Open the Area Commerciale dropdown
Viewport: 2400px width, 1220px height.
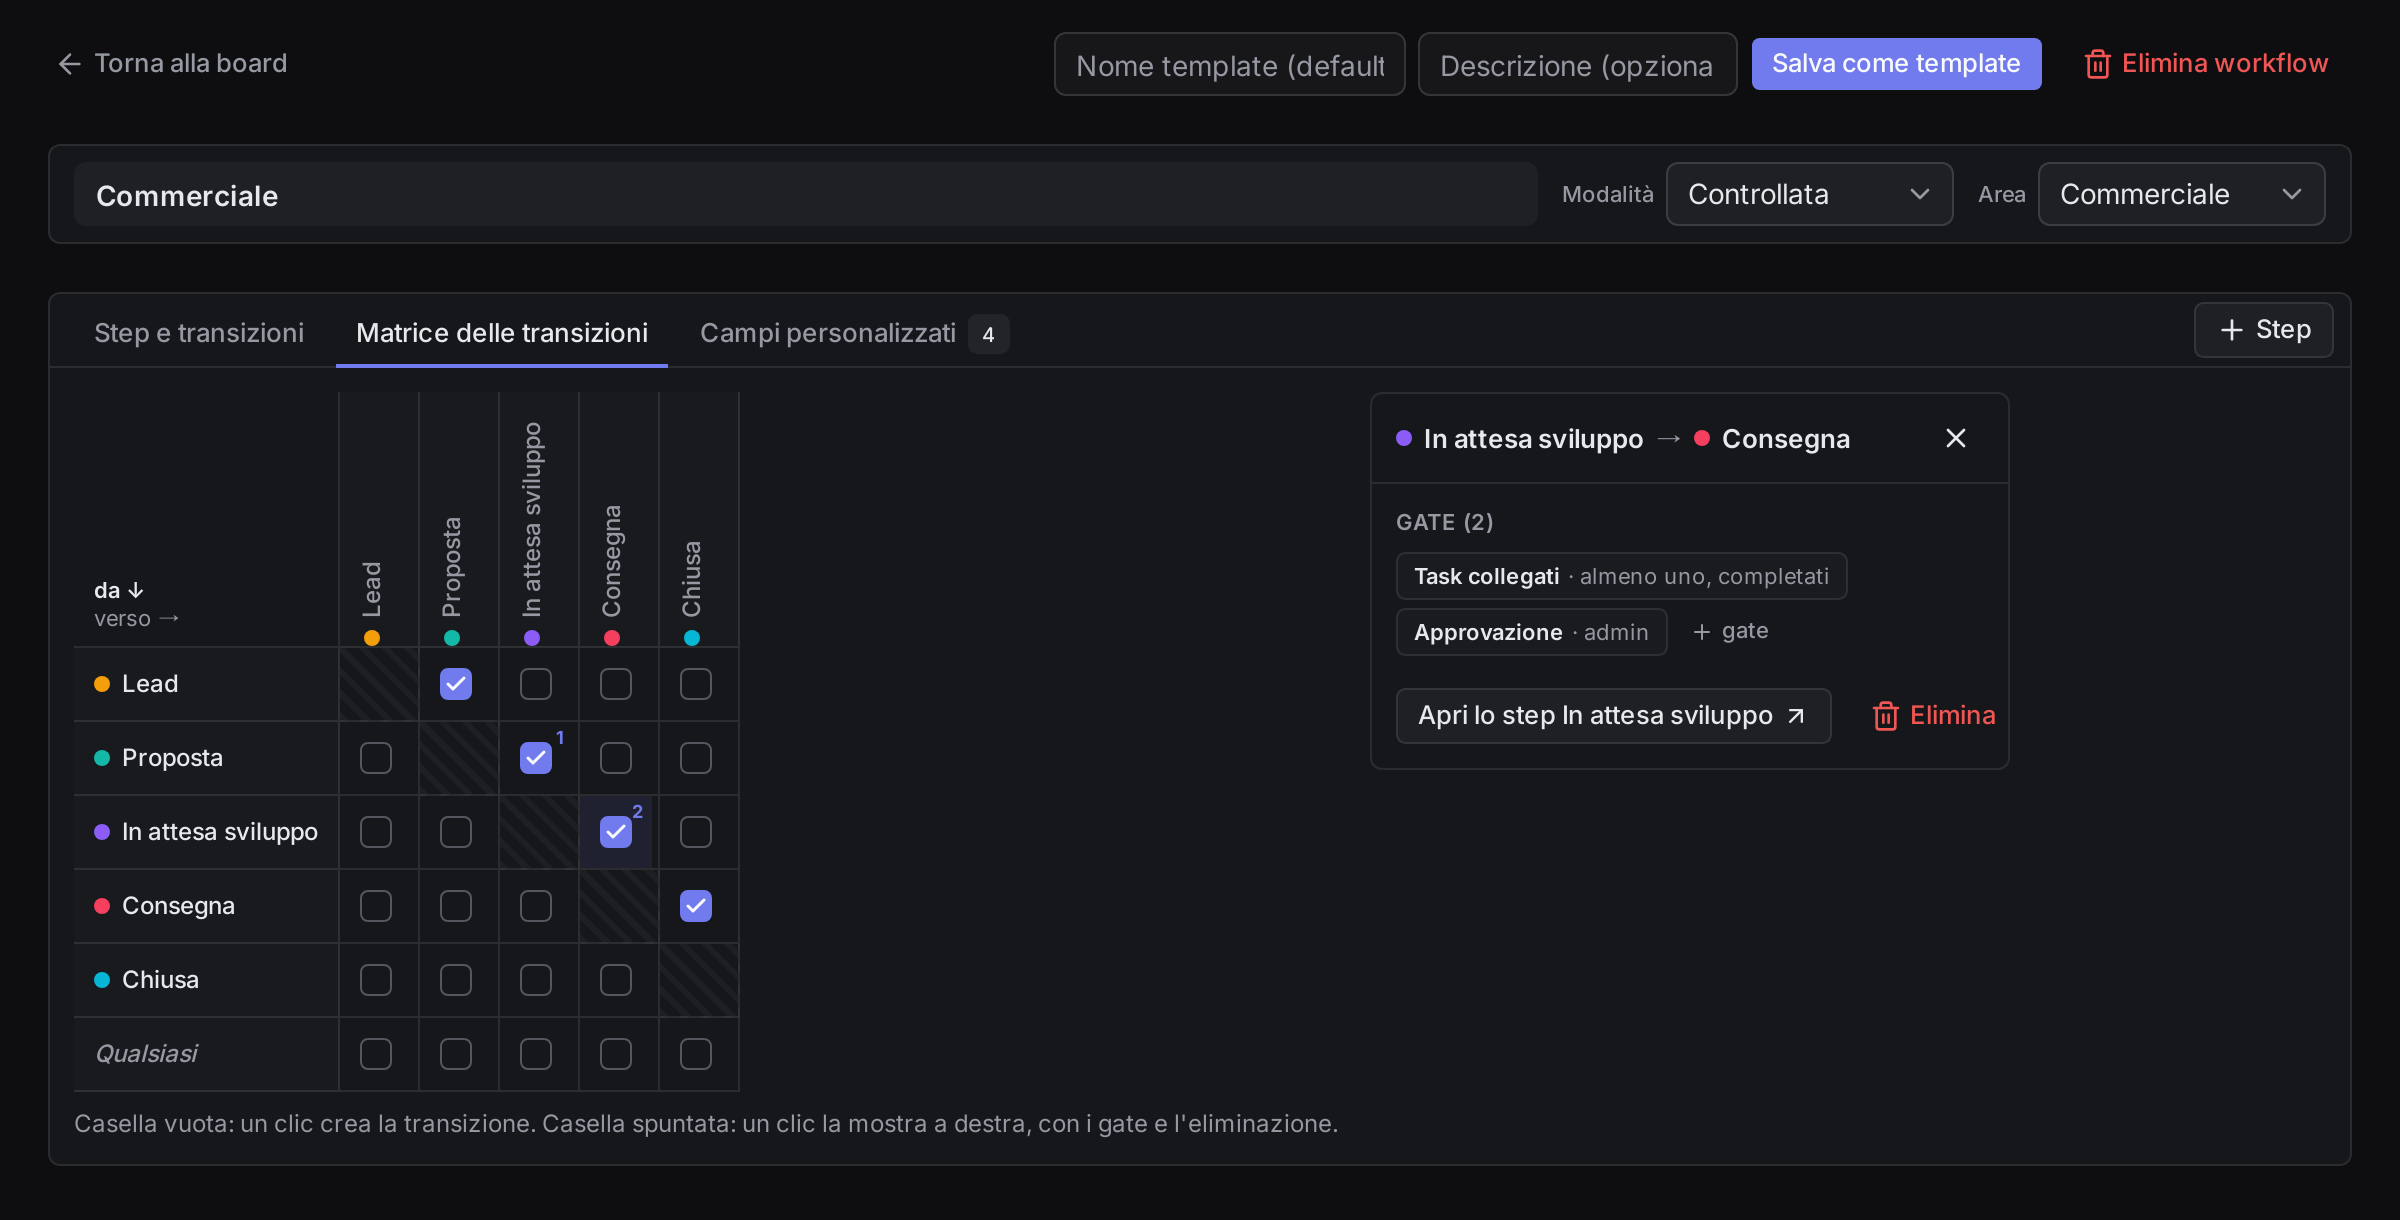tap(2181, 194)
